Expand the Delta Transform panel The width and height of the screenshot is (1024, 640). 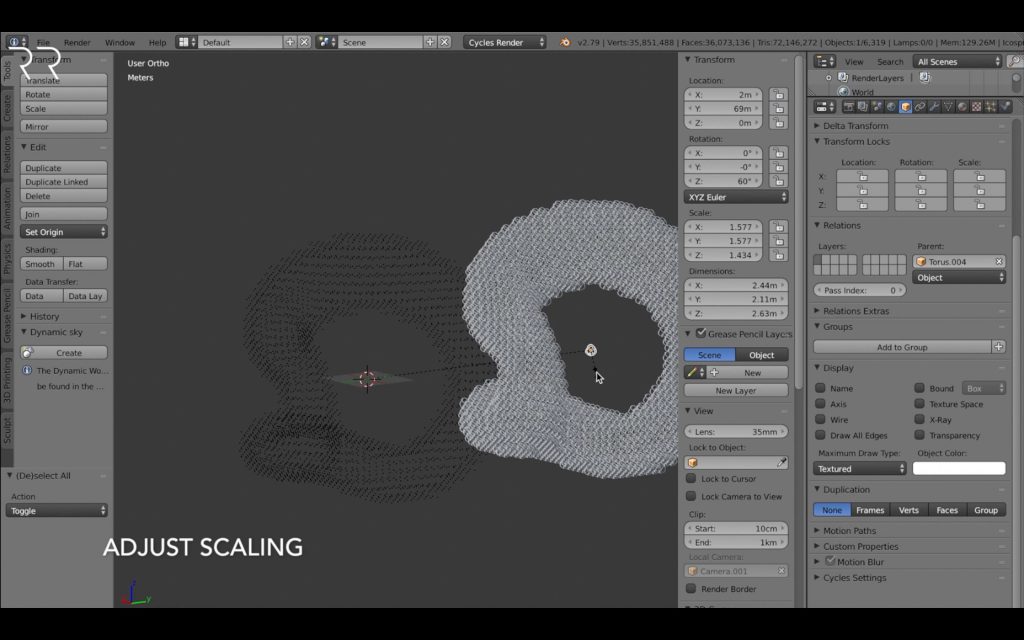[x=855, y=125]
